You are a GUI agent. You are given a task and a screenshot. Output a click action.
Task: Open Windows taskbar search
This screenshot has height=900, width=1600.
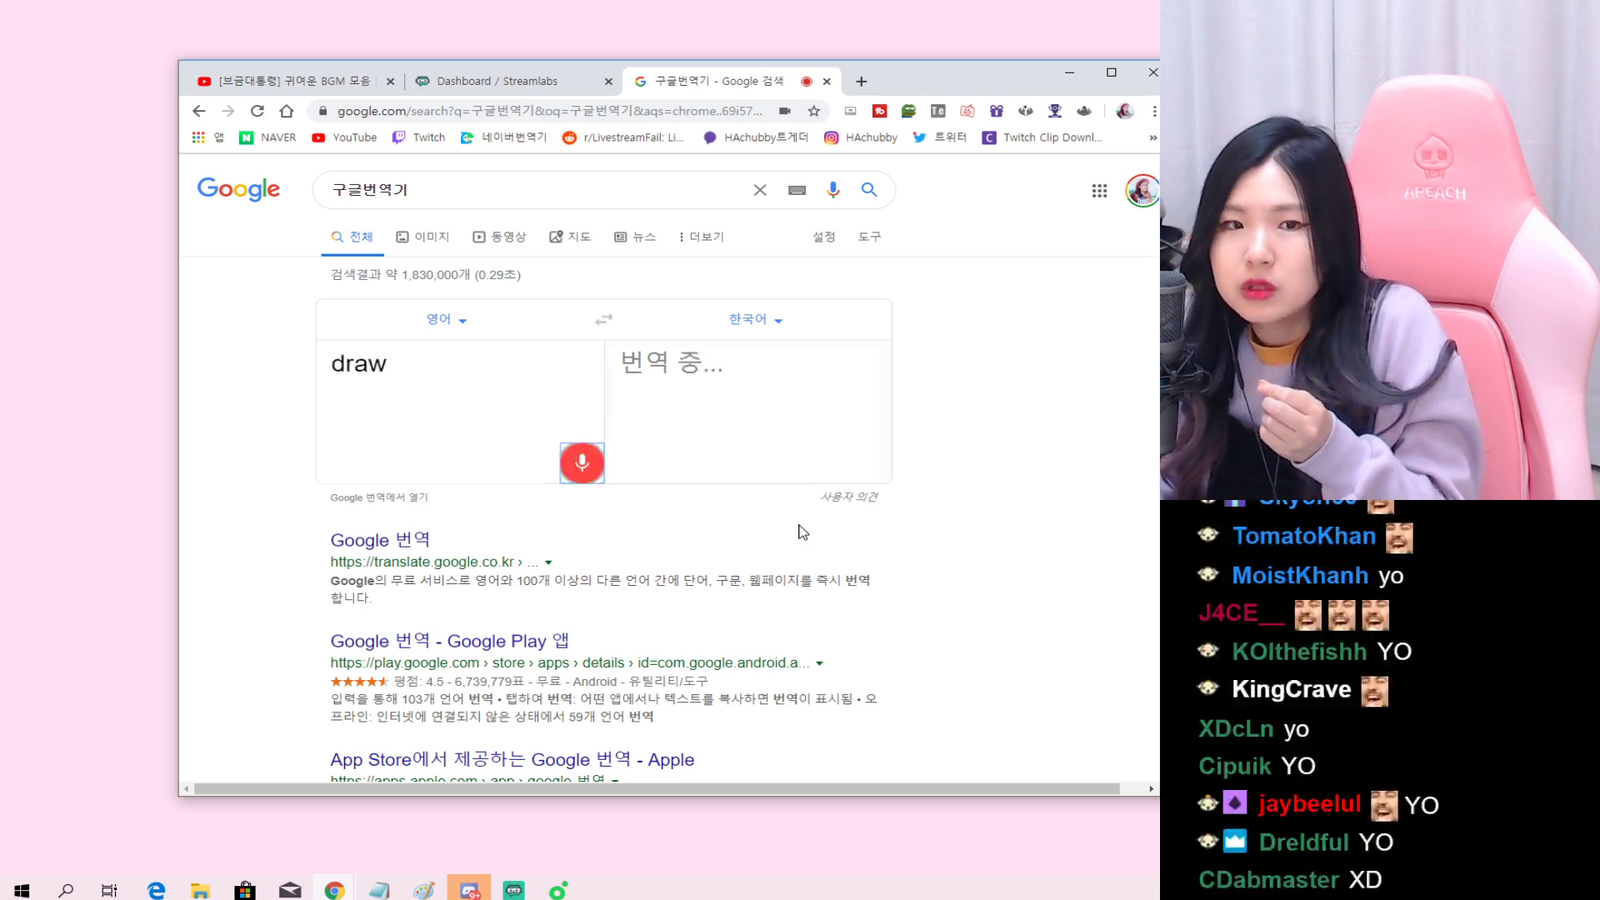click(66, 890)
